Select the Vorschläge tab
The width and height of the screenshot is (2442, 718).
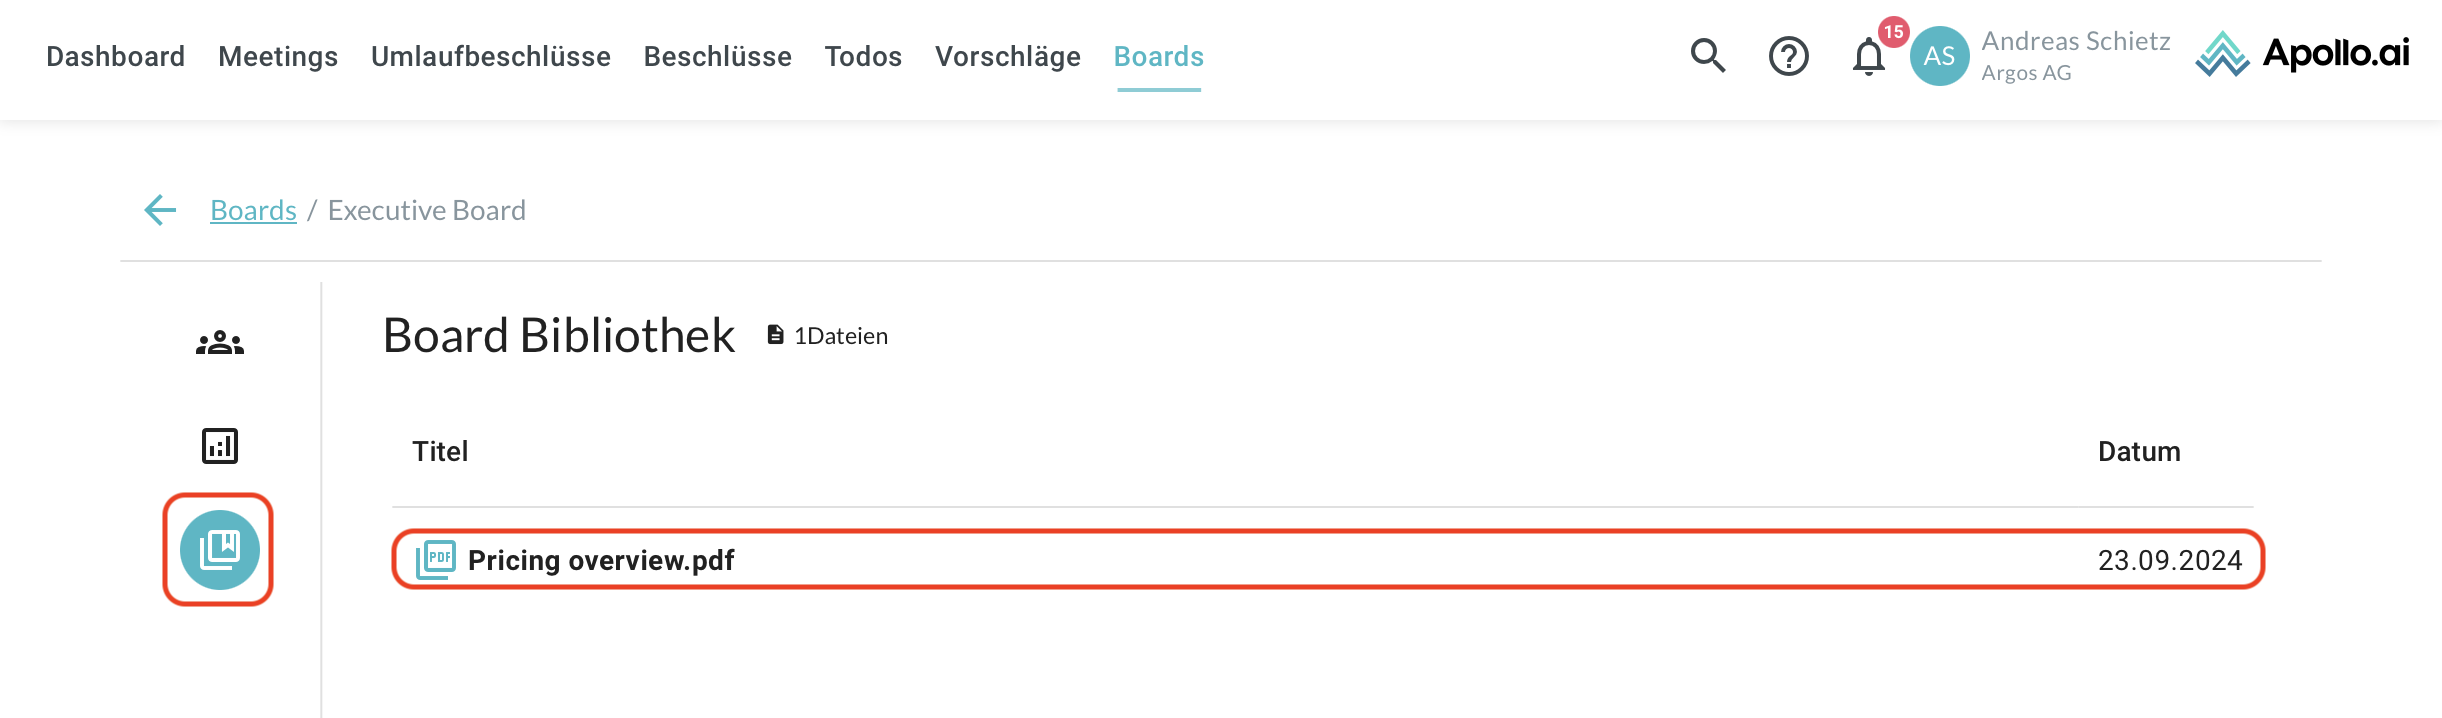pyautogui.click(x=1008, y=57)
